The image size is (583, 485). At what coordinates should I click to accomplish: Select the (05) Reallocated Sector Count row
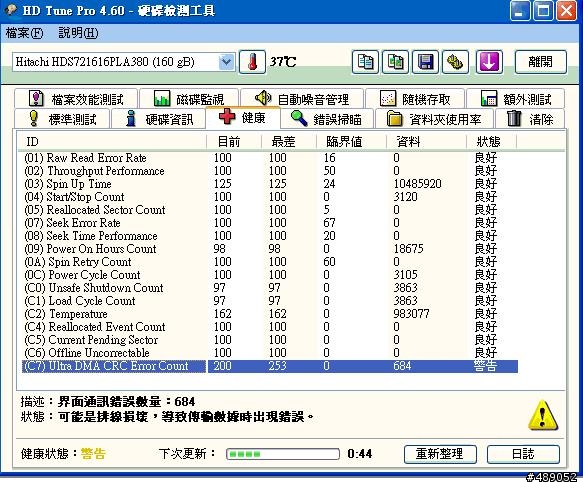coord(270,210)
